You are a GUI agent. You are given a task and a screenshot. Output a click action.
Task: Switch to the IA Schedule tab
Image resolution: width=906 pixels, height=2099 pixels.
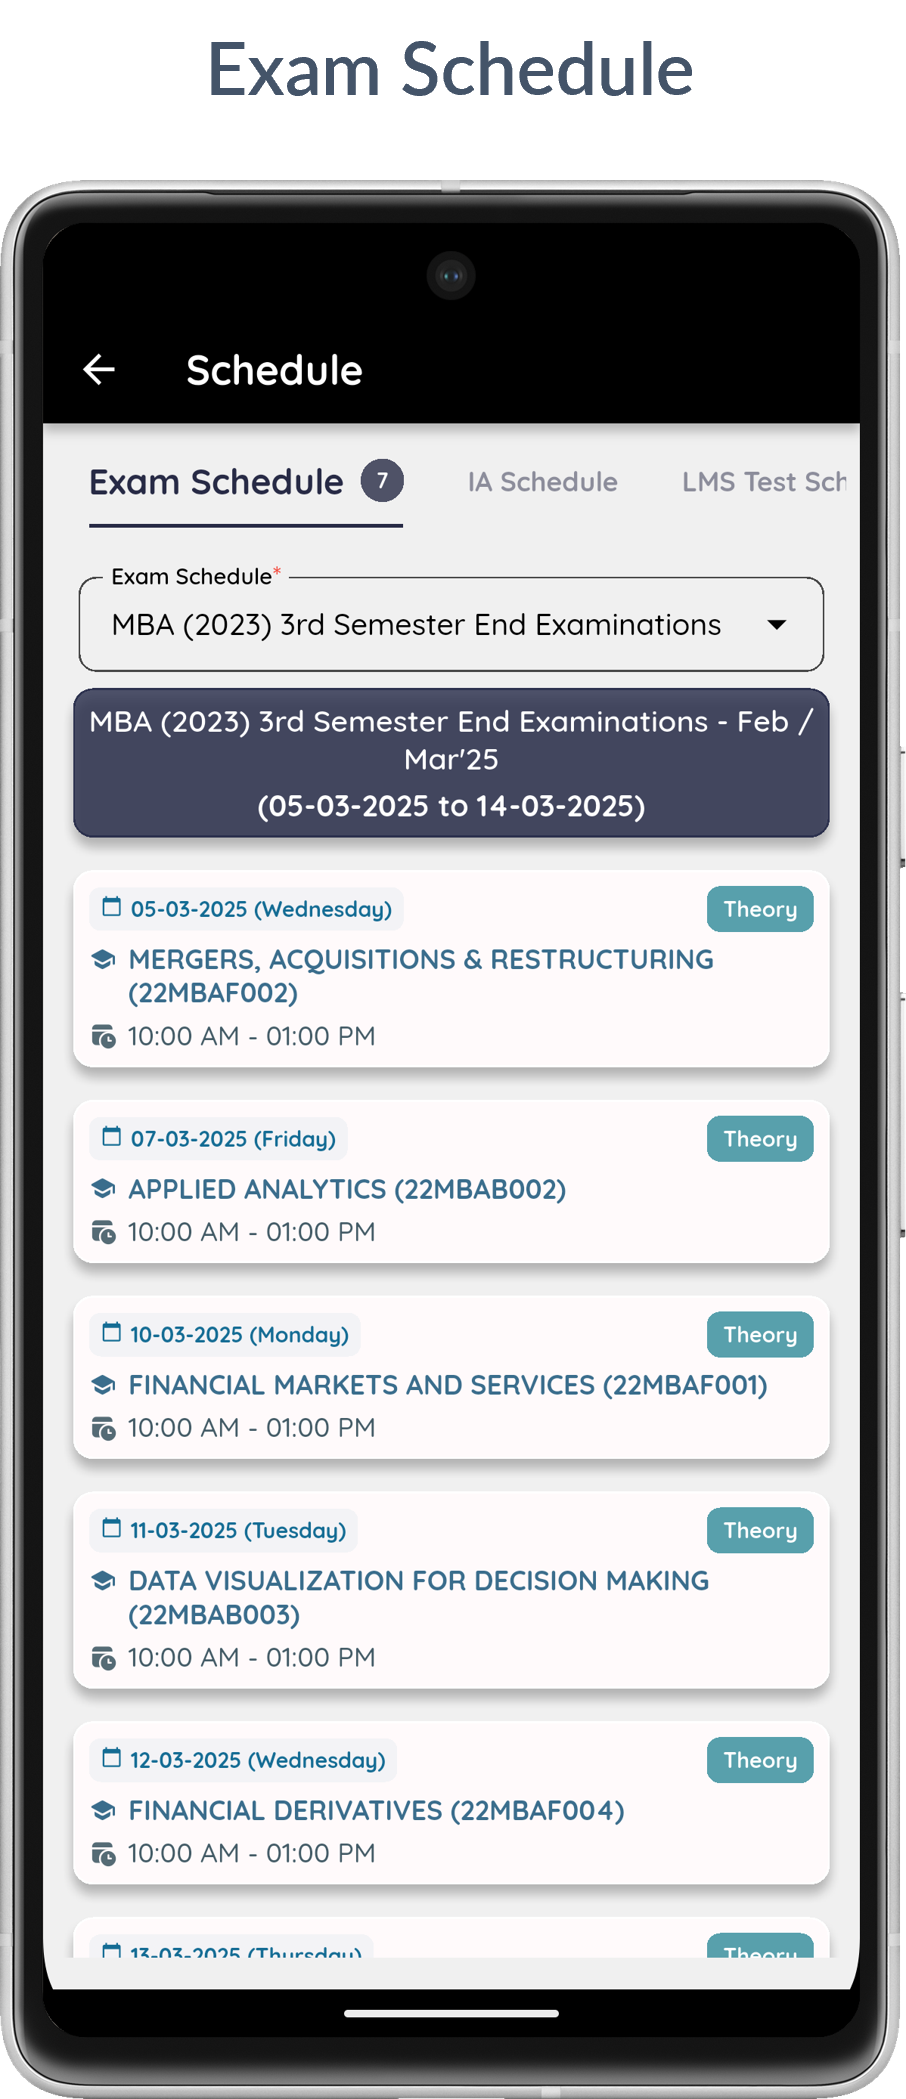click(x=542, y=482)
